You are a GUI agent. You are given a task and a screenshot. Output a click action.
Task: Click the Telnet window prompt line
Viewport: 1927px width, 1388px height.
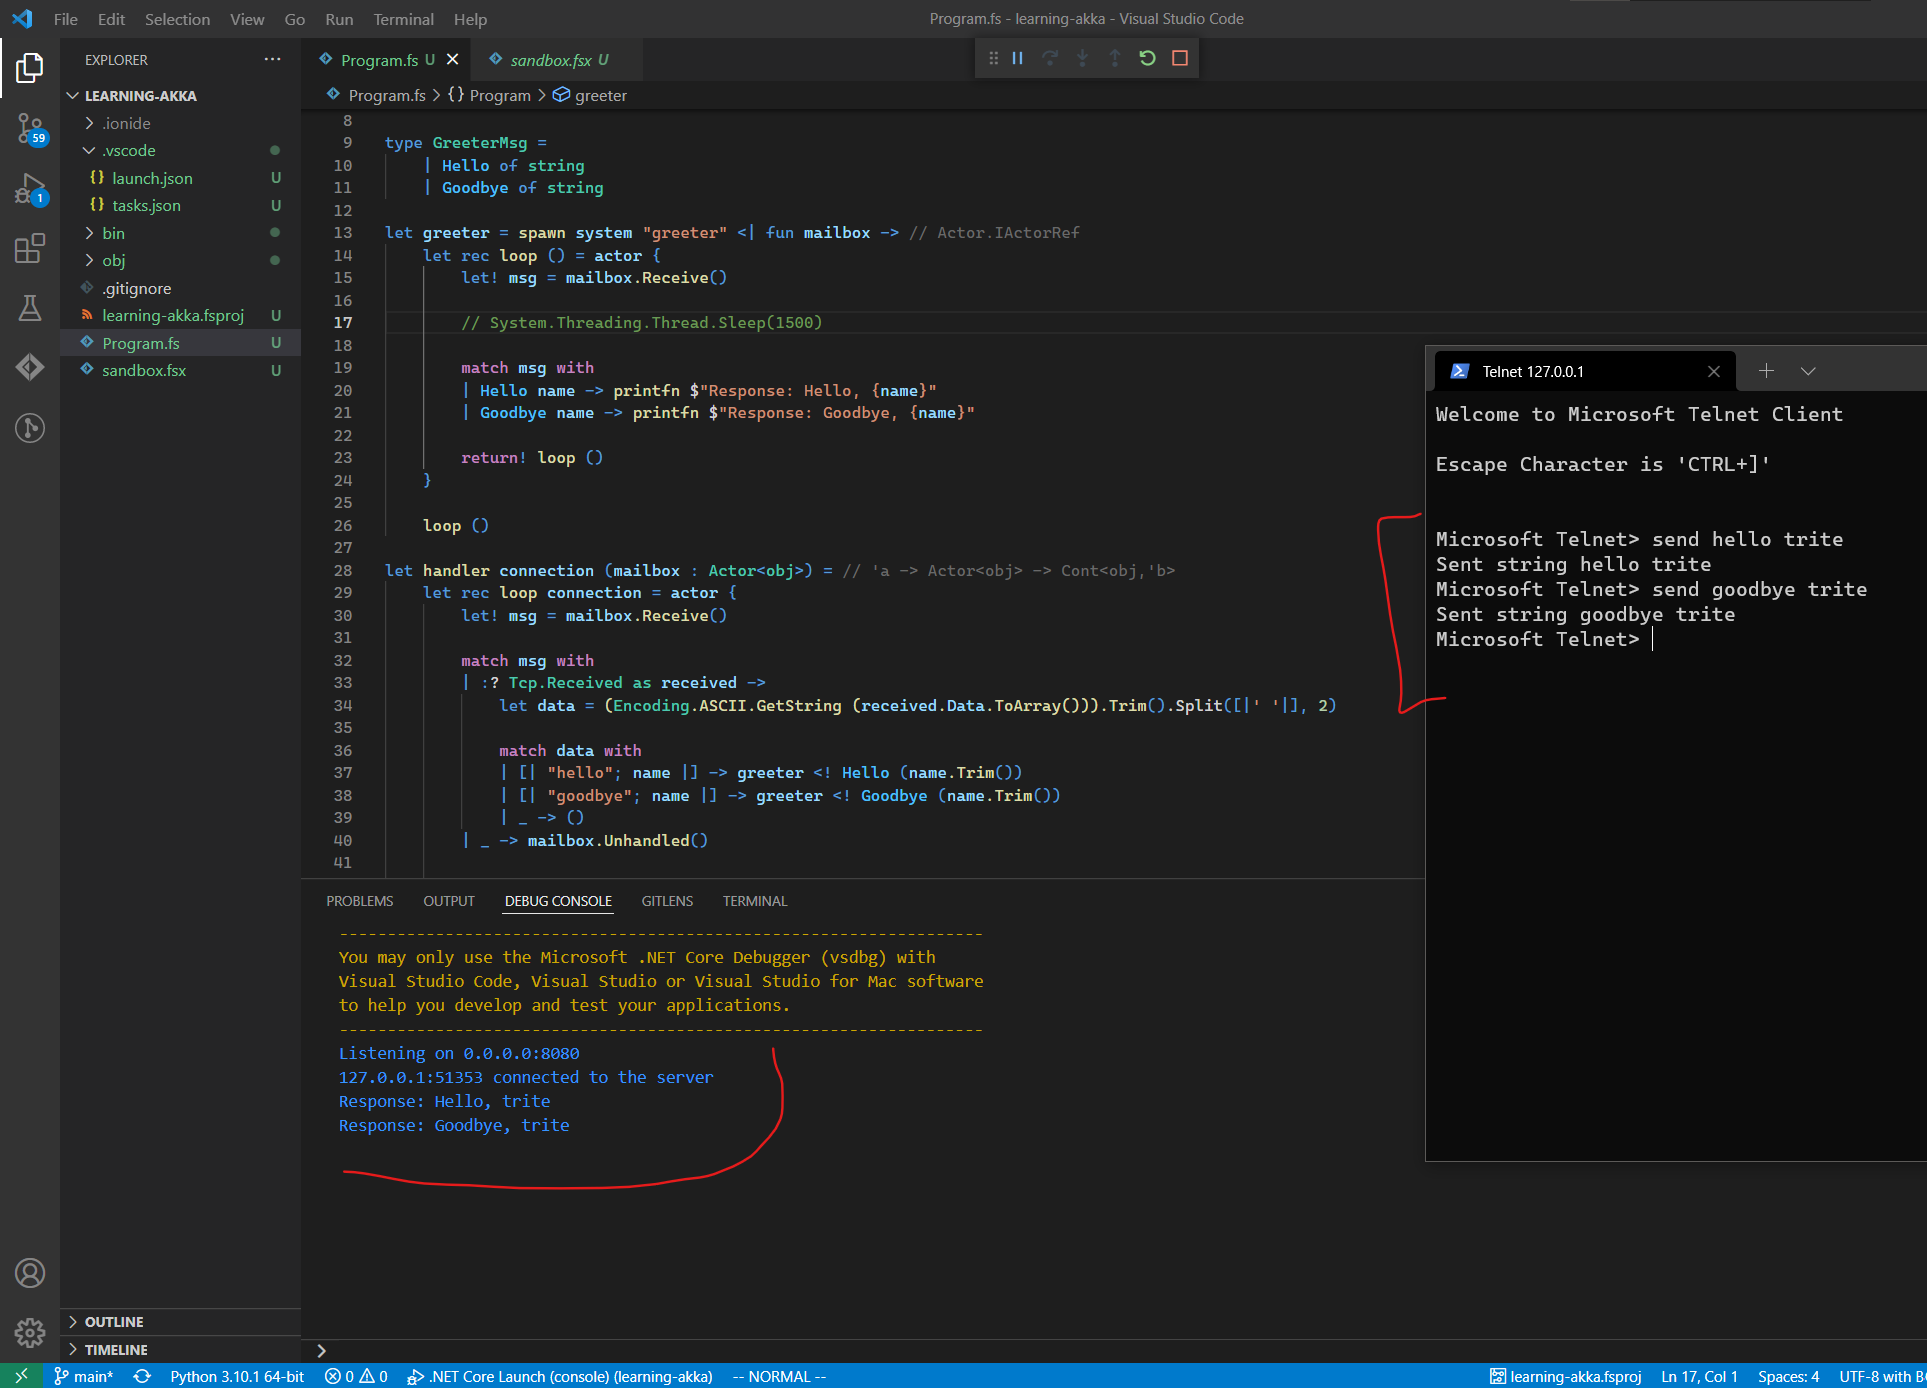click(x=1545, y=640)
